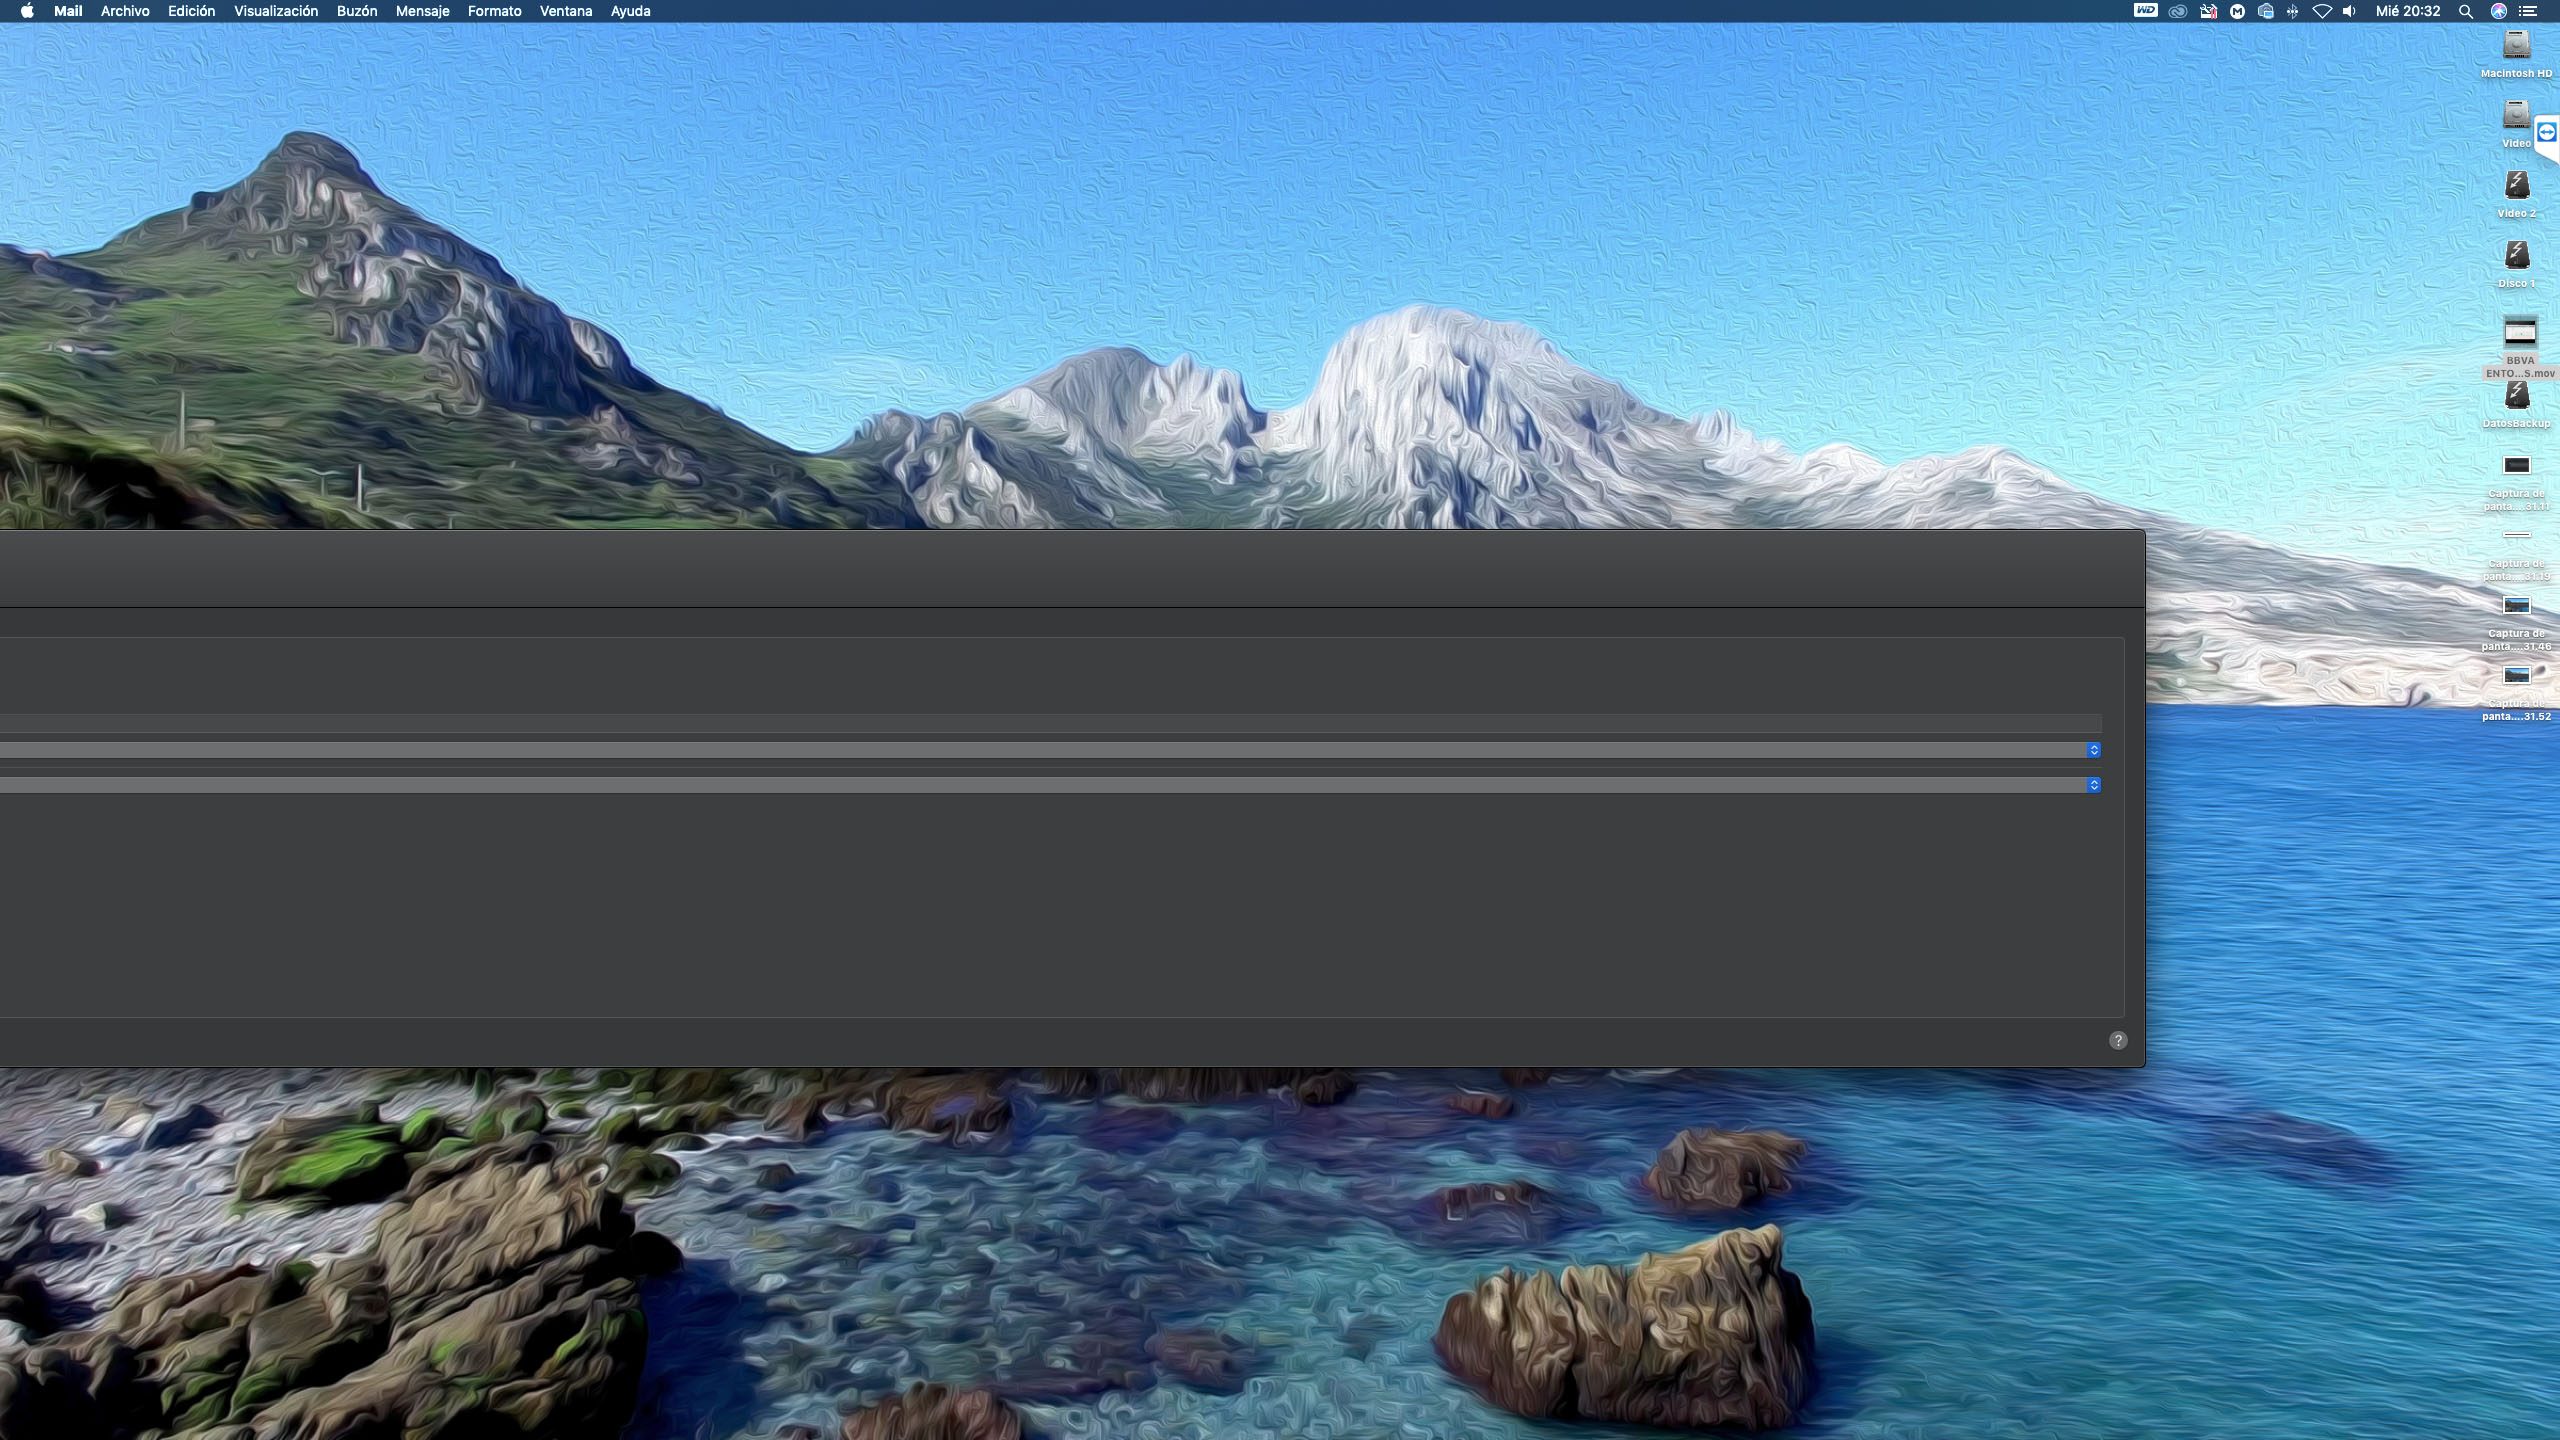The height and width of the screenshot is (1440, 2560).
Task: Activate Siri from menu bar
Action: (x=2498, y=11)
